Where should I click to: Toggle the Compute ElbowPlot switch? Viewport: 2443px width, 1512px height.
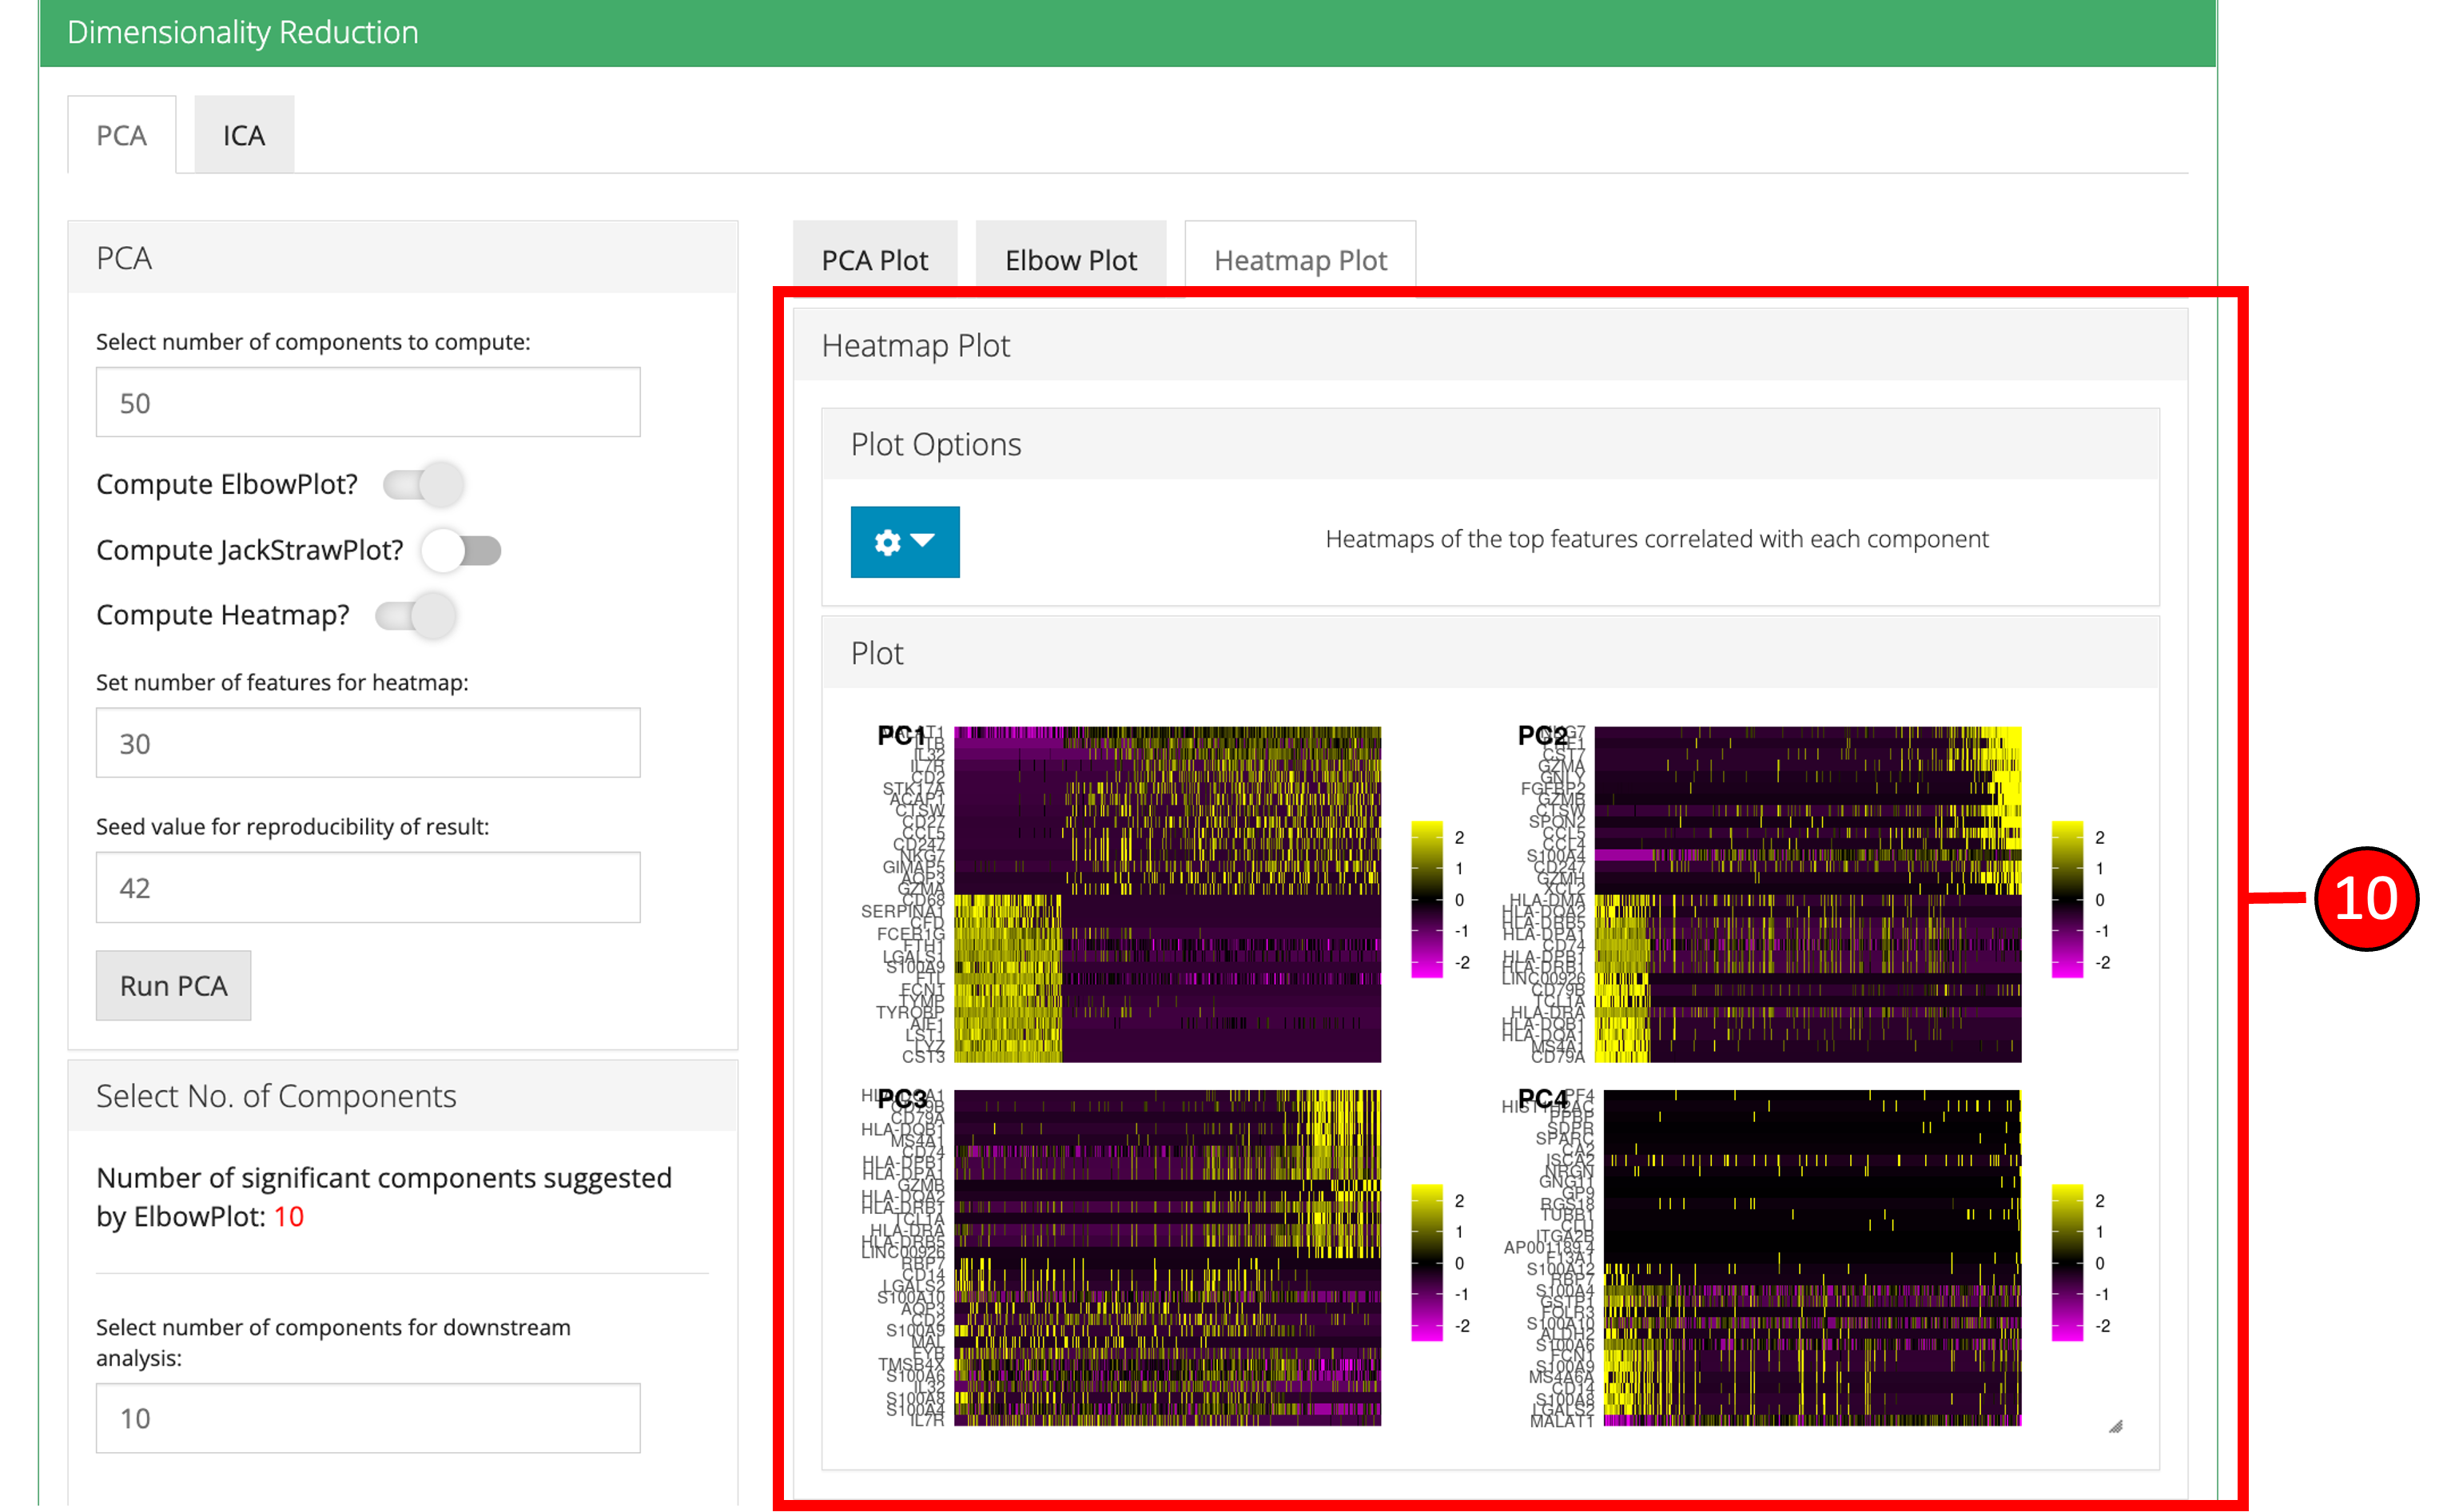424,484
